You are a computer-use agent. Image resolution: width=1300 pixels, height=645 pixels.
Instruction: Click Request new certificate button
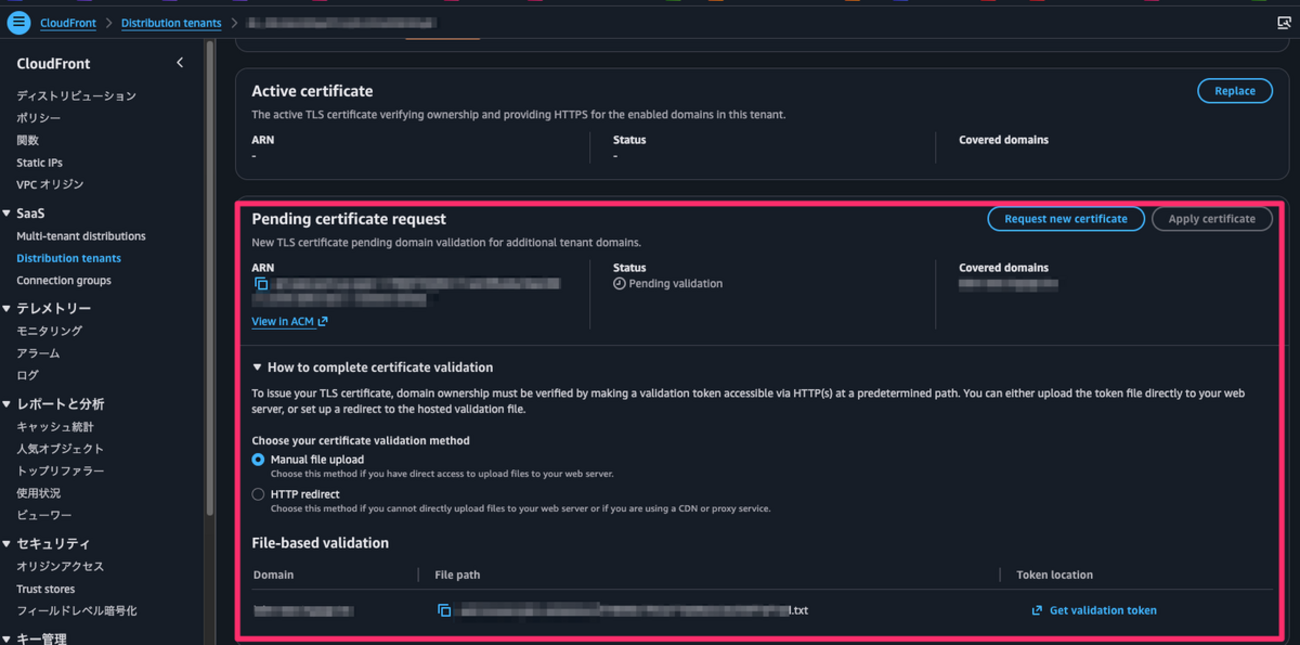(1066, 219)
